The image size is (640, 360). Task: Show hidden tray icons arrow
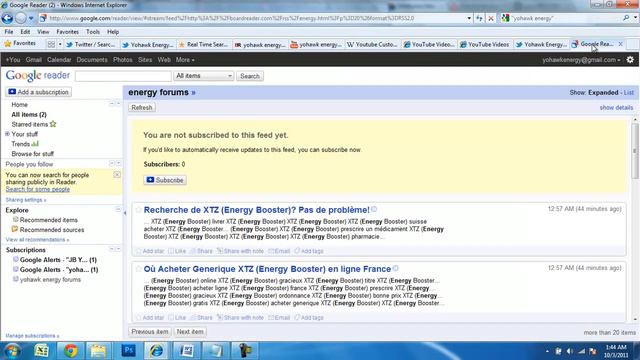[547, 351]
